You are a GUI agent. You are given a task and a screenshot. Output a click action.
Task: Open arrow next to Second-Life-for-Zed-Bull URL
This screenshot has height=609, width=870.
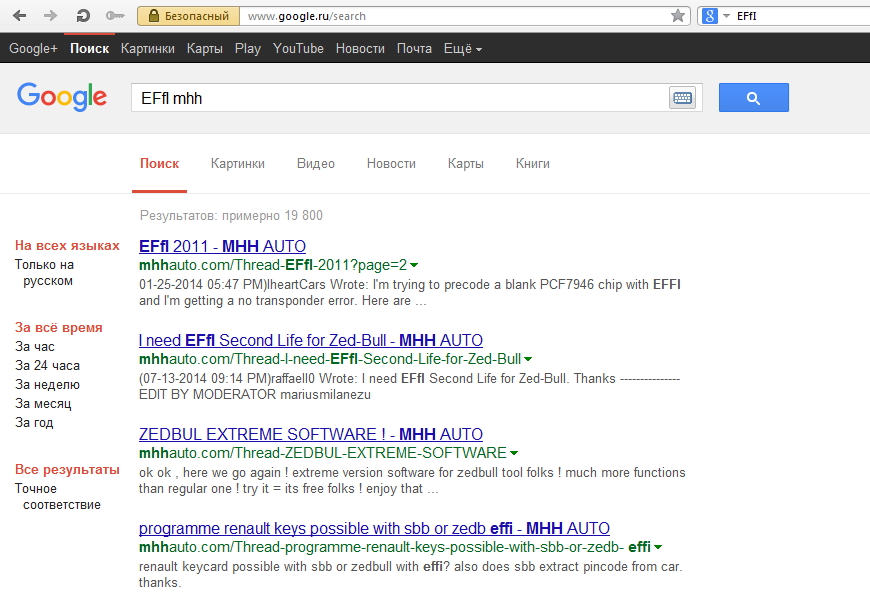point(528,359)
